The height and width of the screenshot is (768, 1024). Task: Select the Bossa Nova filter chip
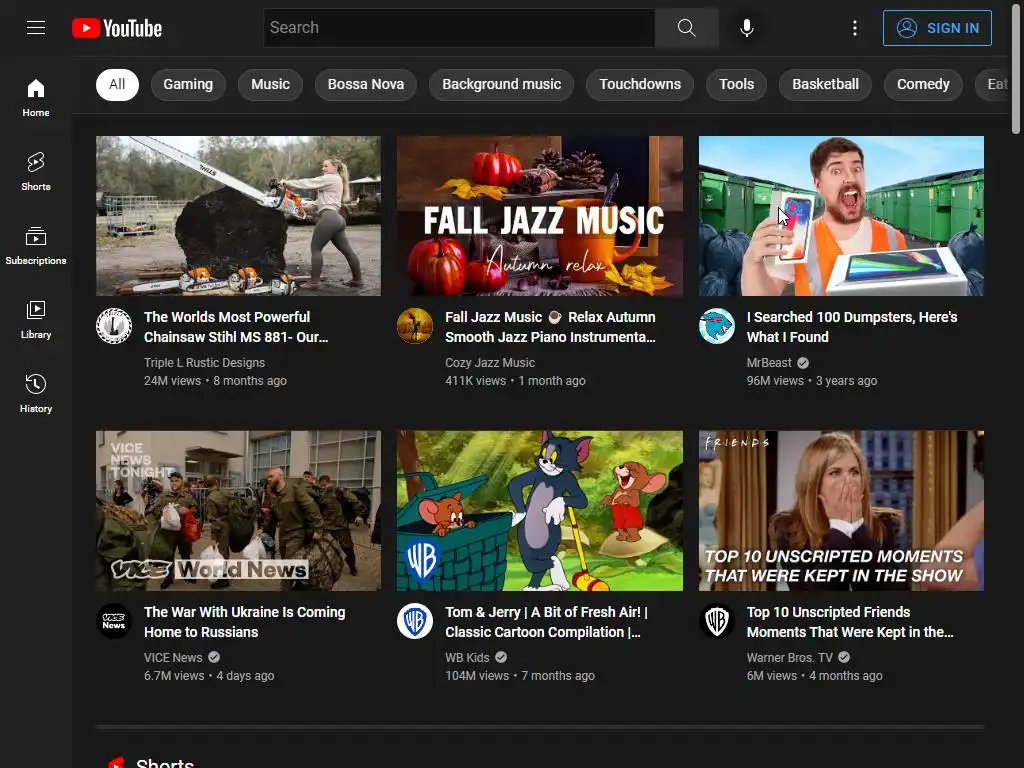[x=366, y=84]
